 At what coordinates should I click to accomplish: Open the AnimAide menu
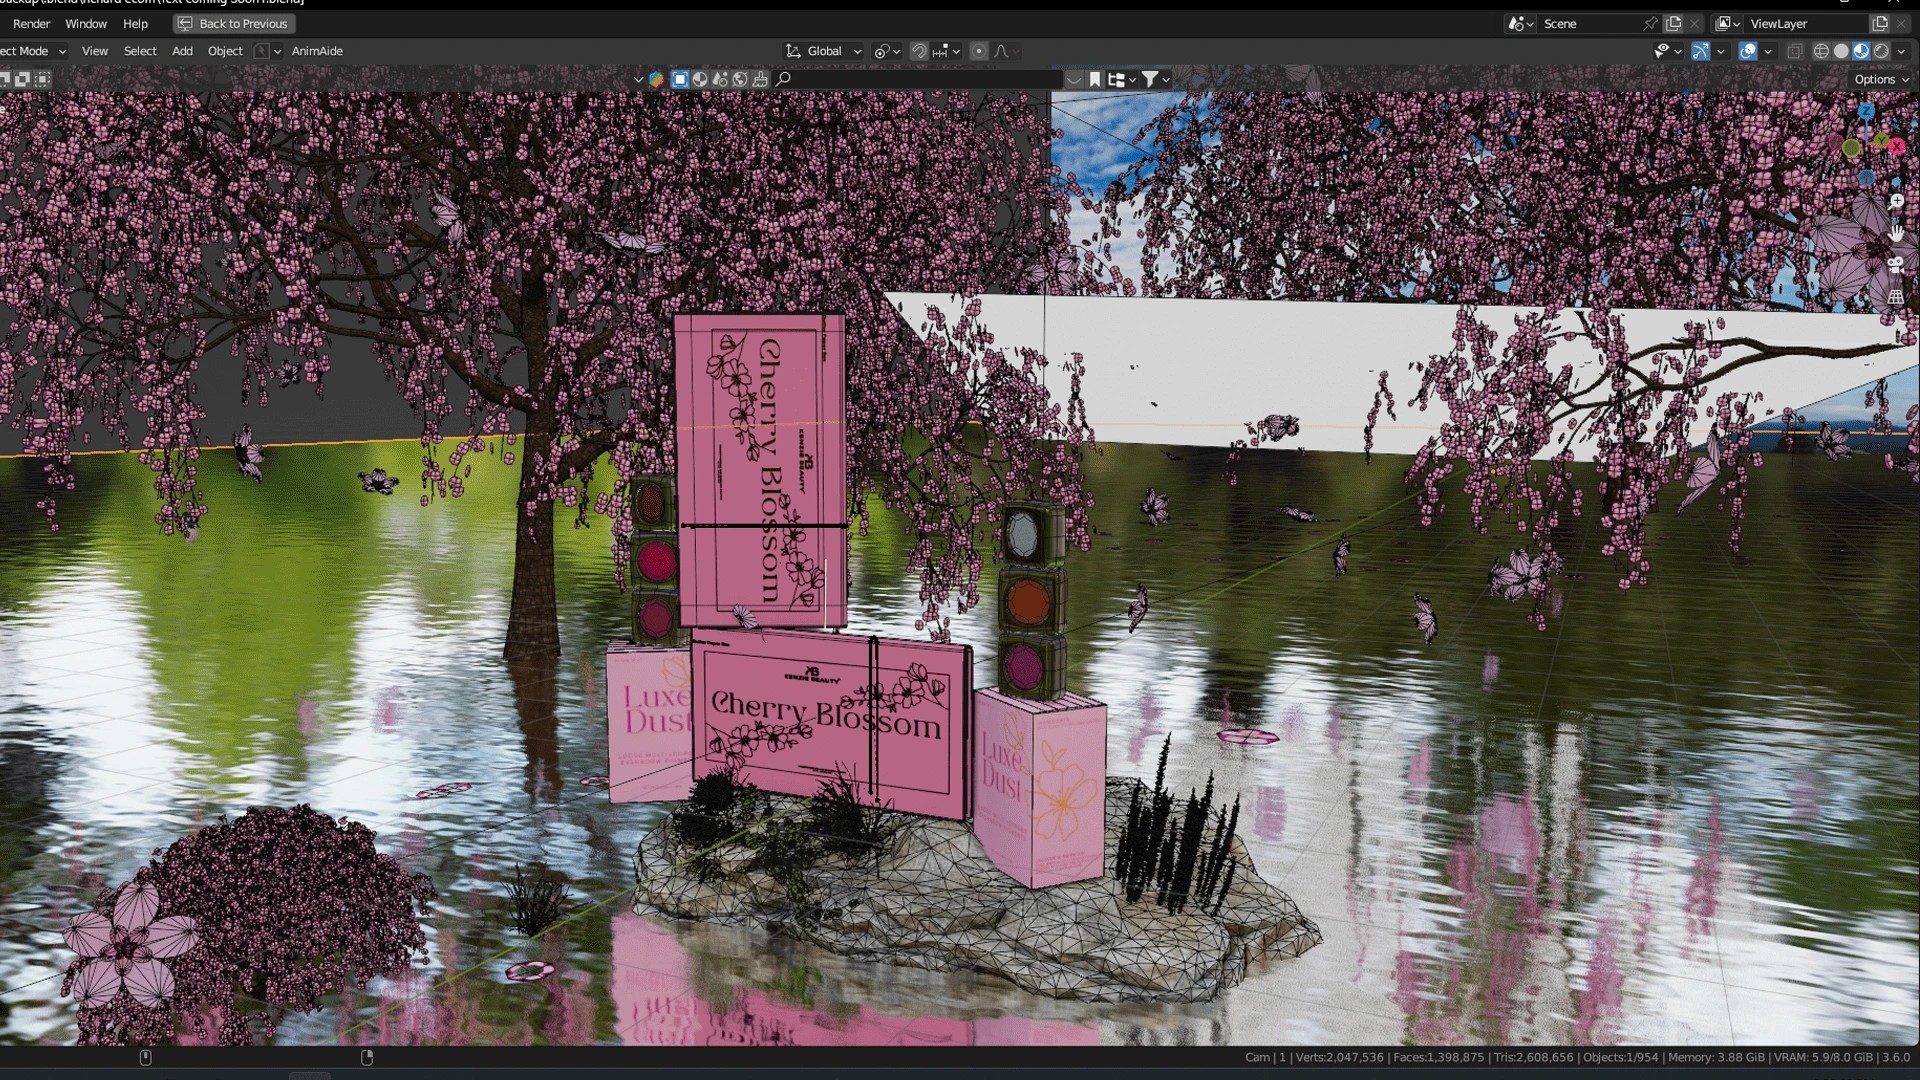coord(317,51)
